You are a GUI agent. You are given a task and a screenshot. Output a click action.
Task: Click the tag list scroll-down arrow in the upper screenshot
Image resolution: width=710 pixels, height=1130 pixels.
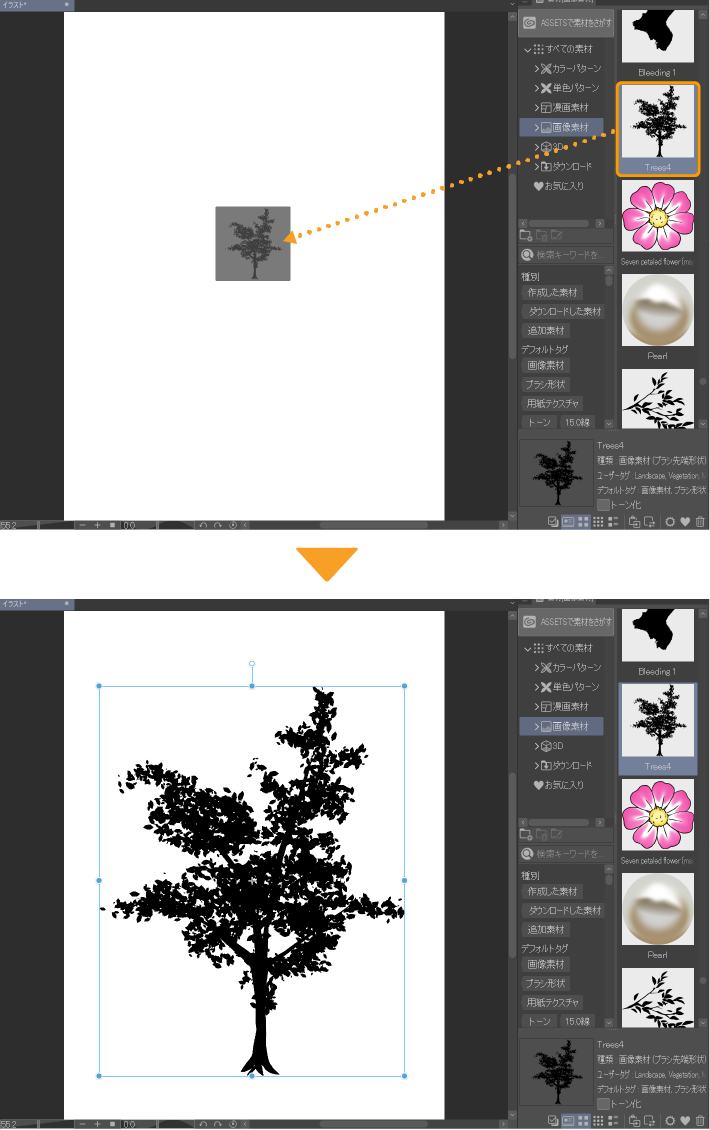[x=609, y=424]
